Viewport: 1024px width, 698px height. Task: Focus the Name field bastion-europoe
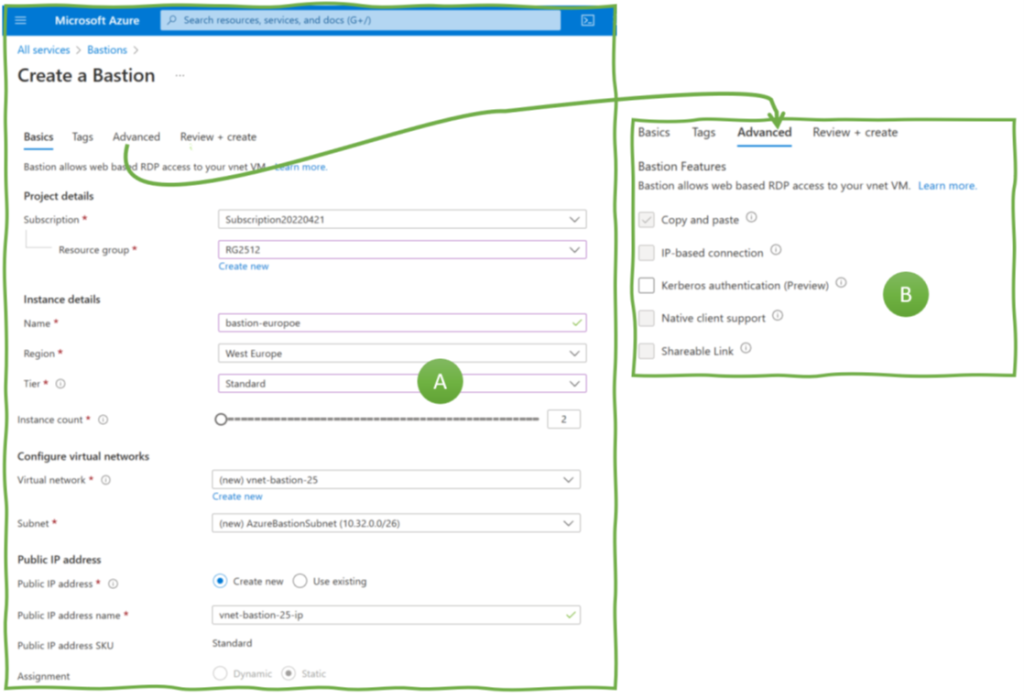[x=402, y=323]
